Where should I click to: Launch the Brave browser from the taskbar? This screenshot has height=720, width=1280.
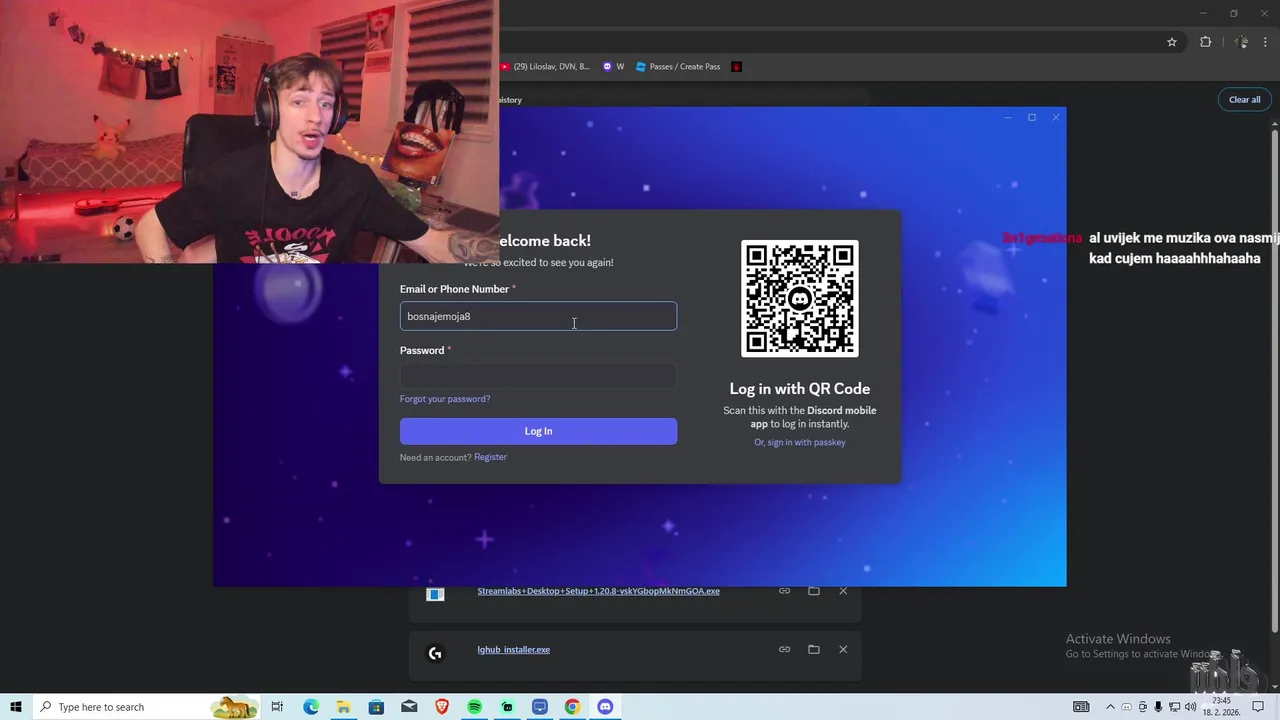(x=442, y=707)
